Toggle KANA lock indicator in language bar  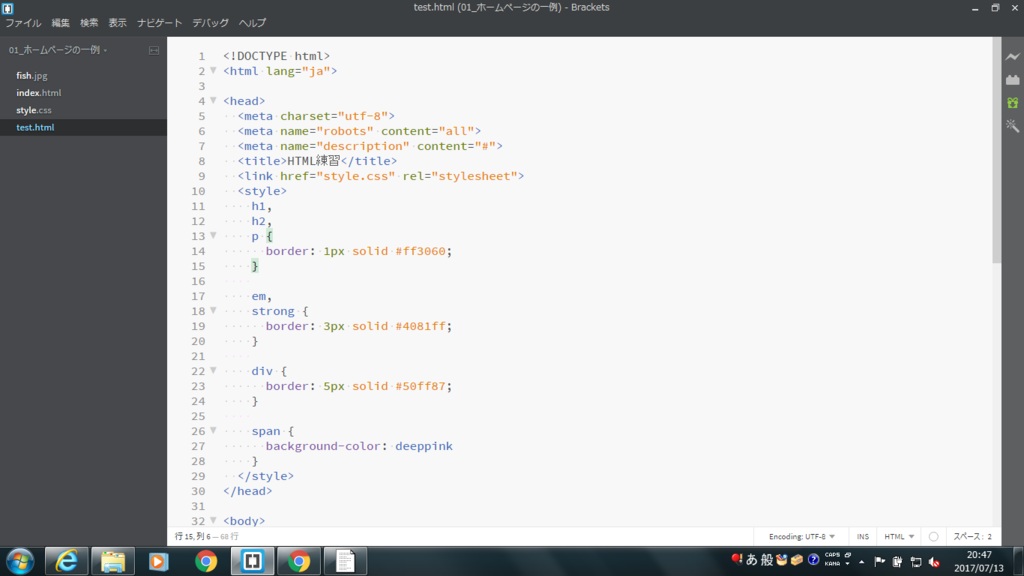pos(832,564)
